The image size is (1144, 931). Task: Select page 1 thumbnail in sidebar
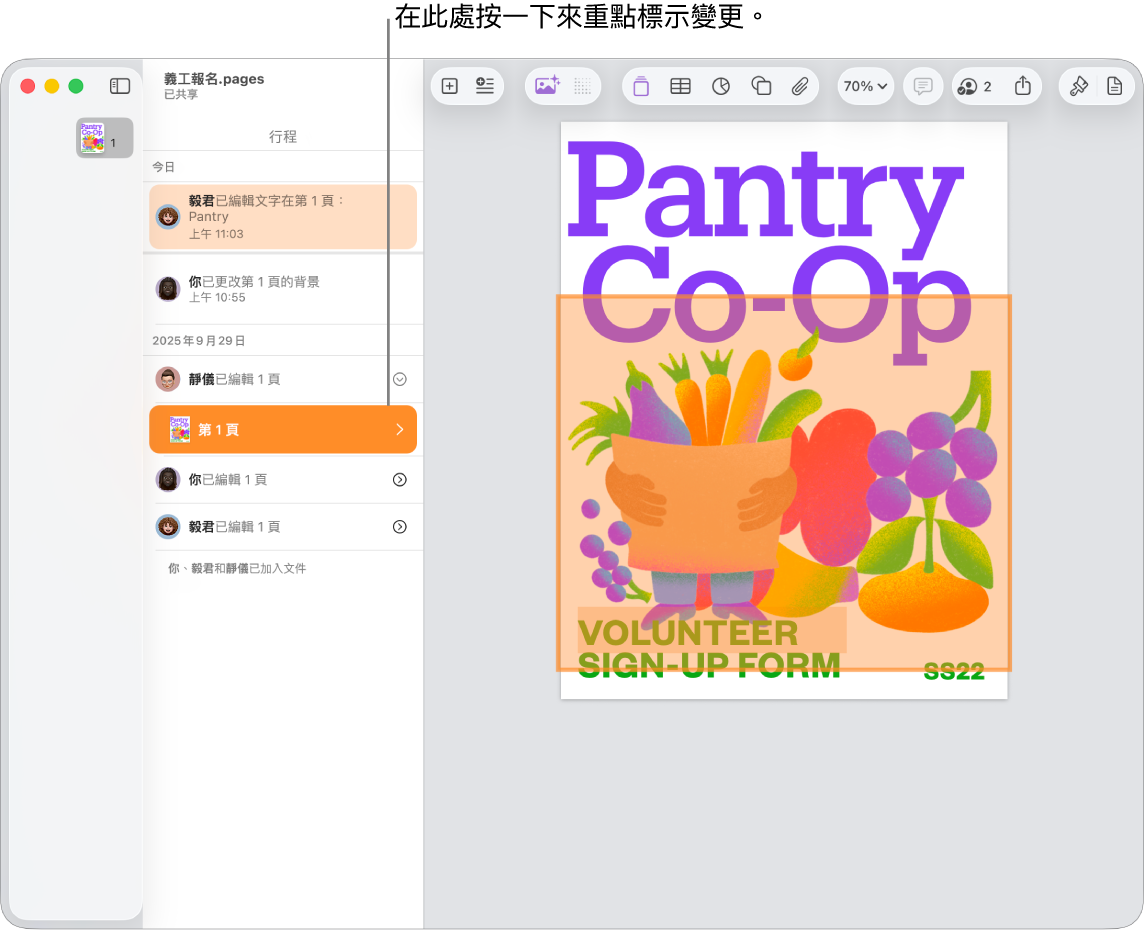pos(104,138)
